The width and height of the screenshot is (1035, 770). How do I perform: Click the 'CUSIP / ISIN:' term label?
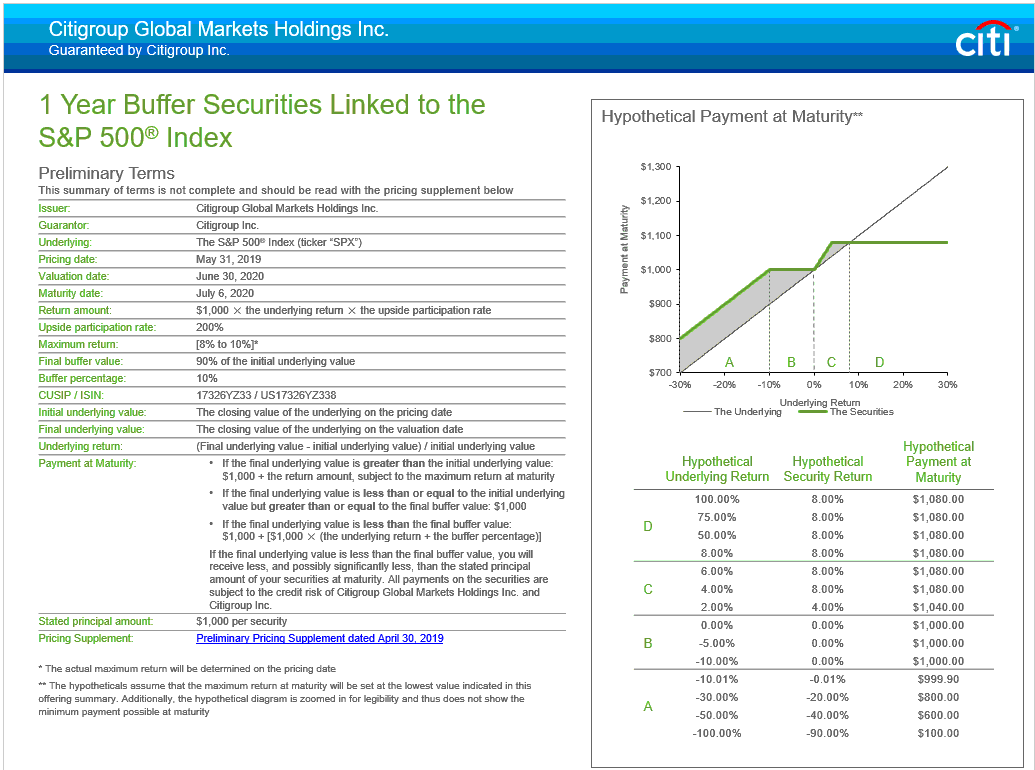pos(72,395)
